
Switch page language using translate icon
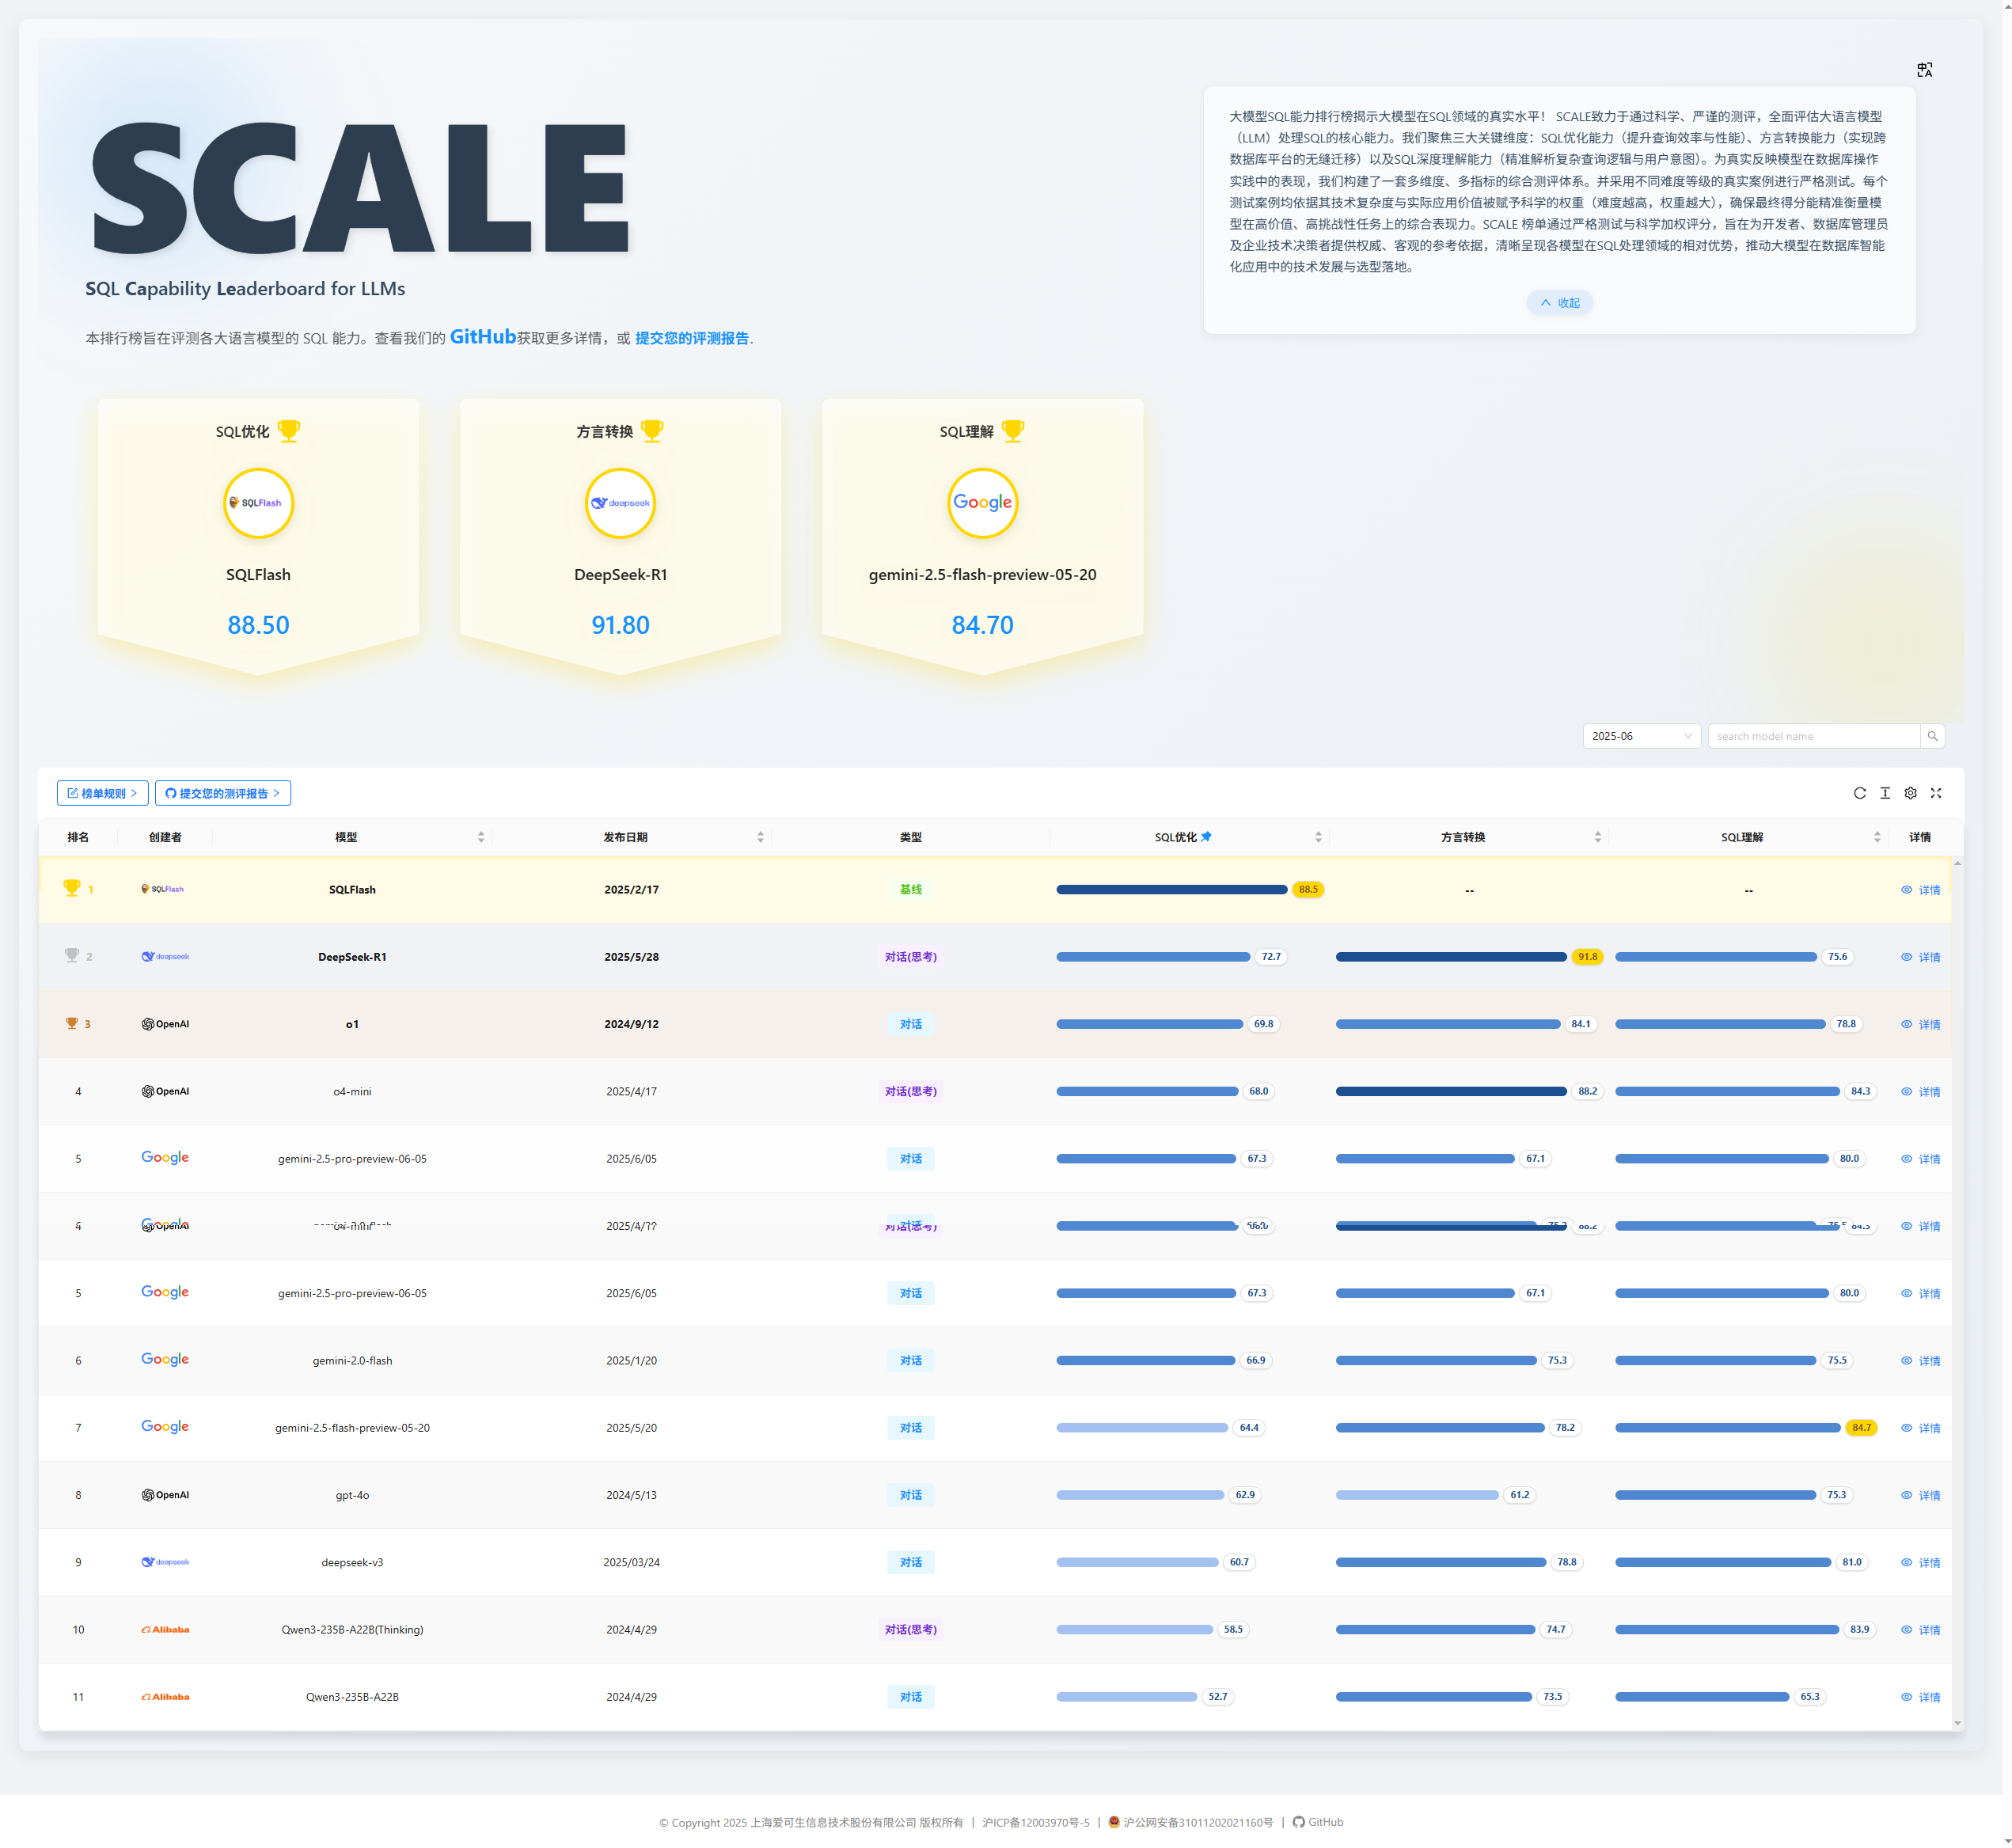pyautogui.click(x=1924, y=70)
